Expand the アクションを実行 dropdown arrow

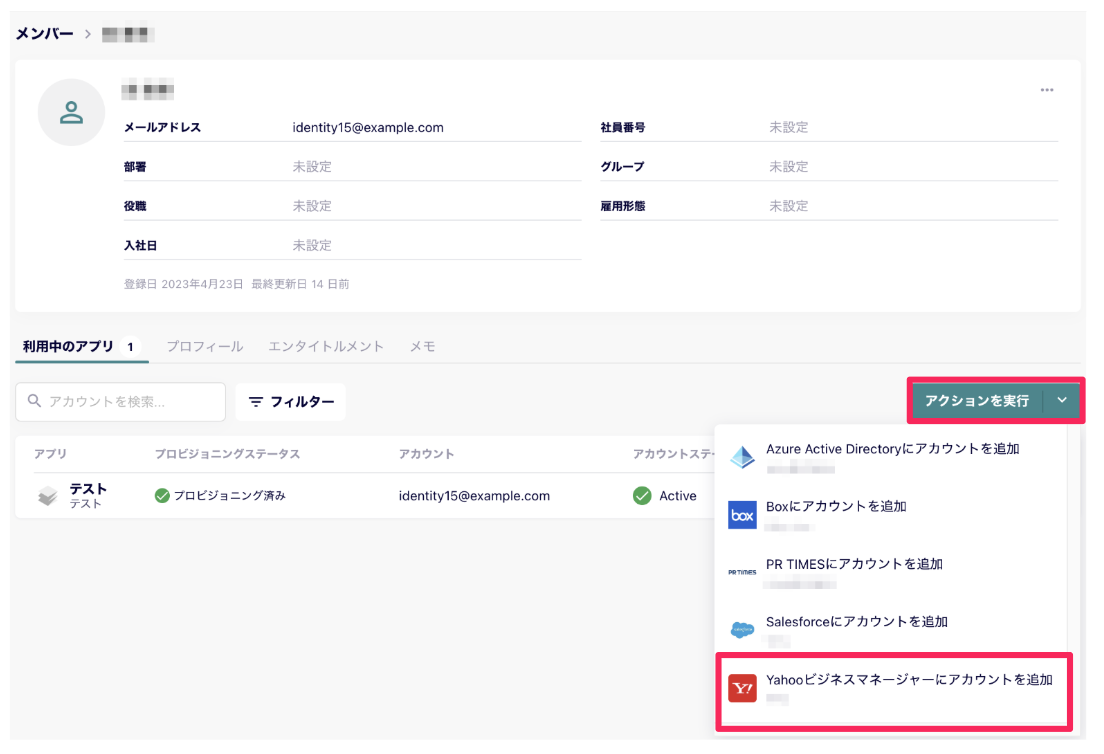coord(1062,400)
